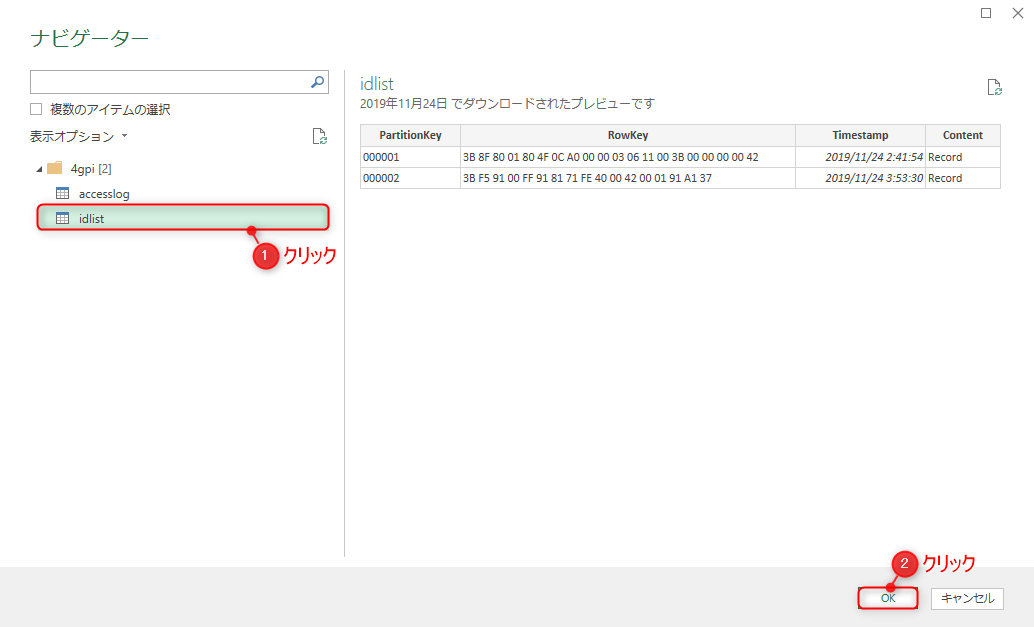Click the search magnifier icon

pyautogui.click(x=317, y=82)
